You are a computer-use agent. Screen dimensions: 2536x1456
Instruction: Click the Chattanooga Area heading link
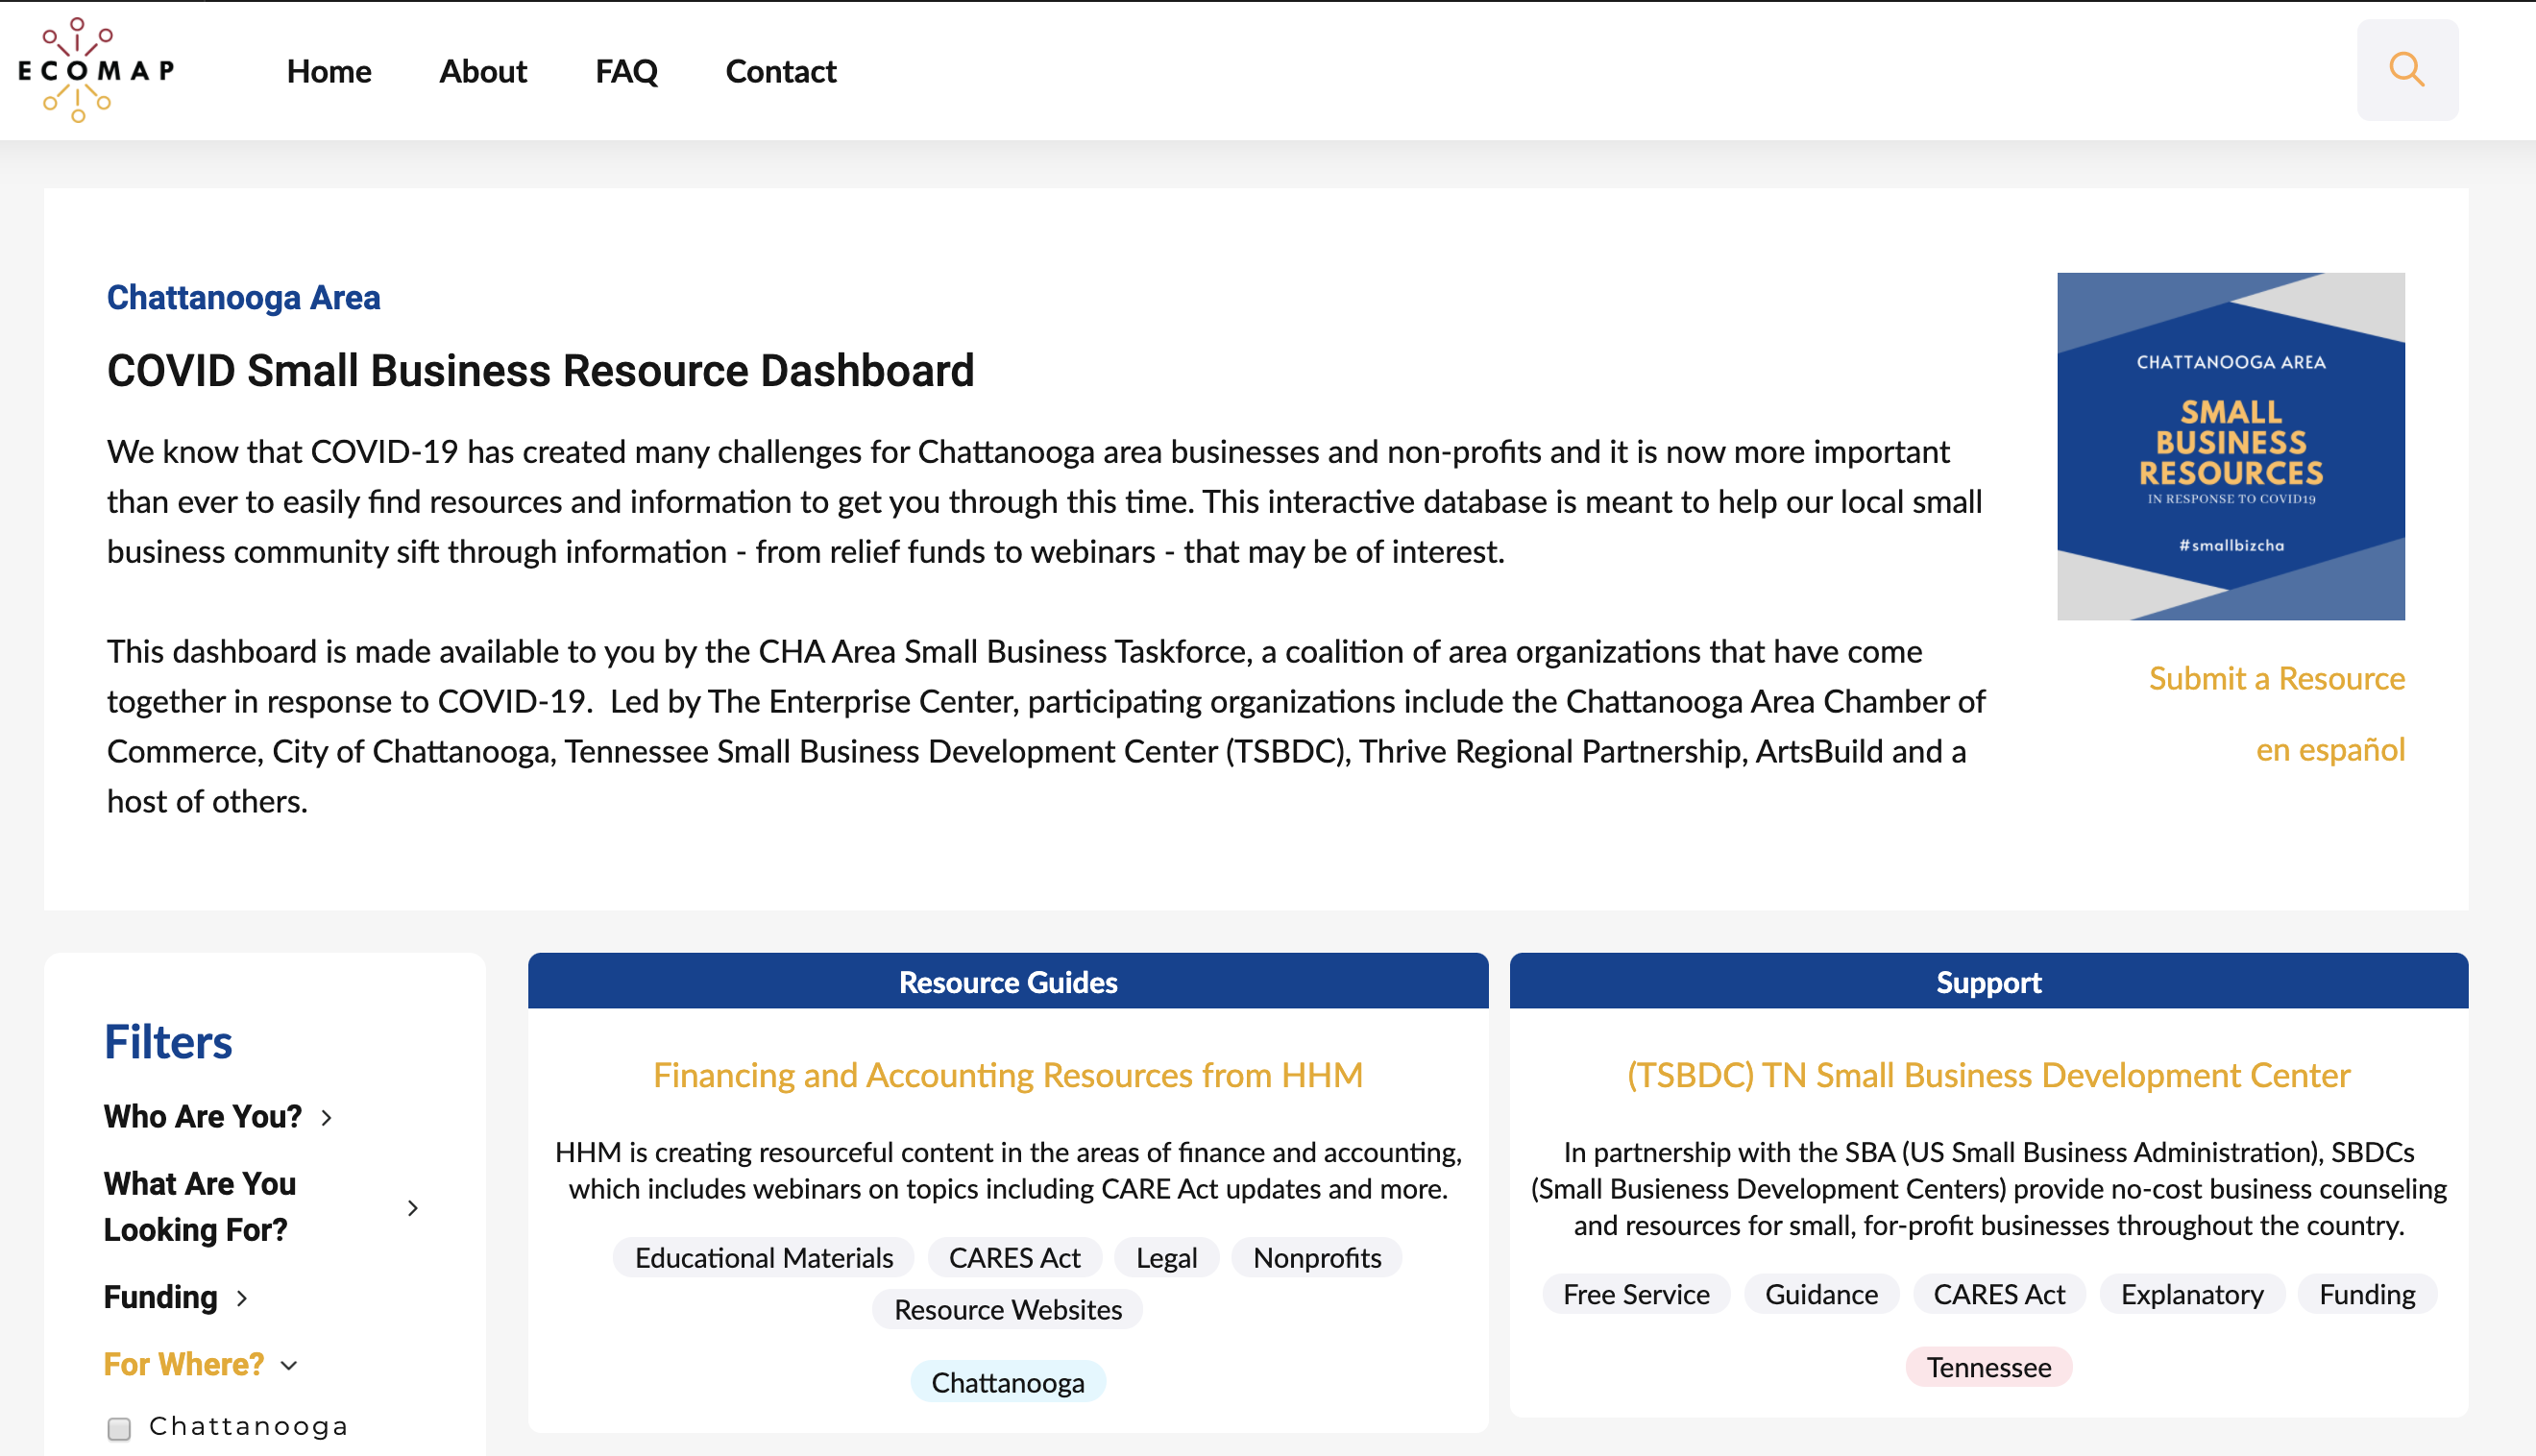[243, 297]
